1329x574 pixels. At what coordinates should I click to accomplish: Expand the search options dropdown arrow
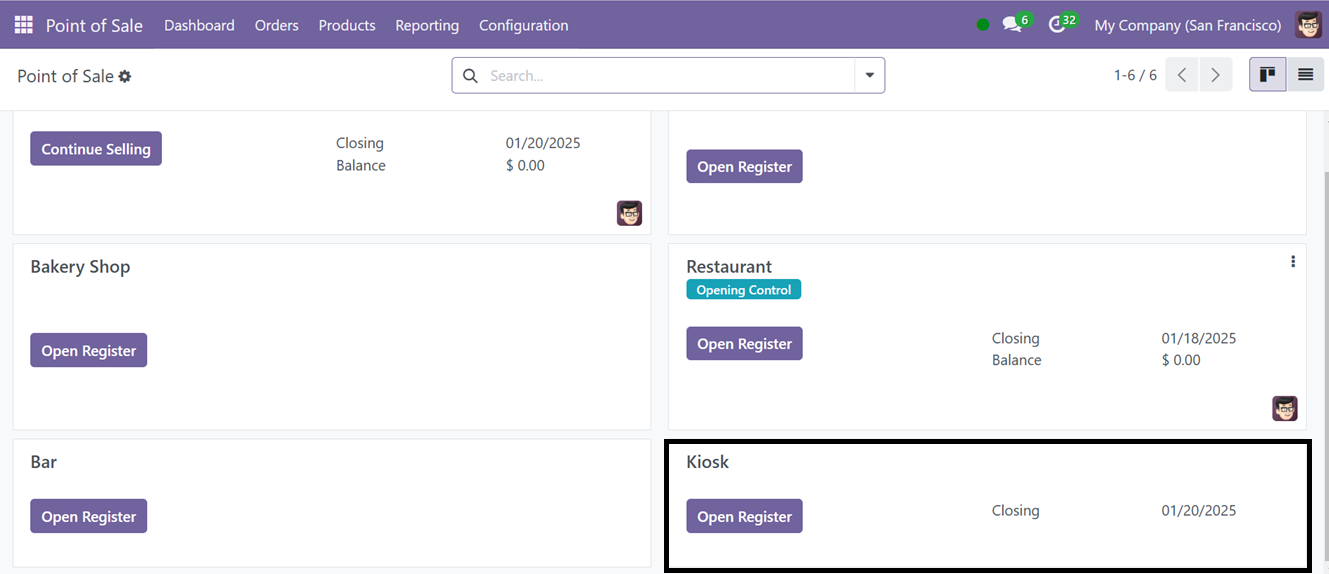pos(869,75)
